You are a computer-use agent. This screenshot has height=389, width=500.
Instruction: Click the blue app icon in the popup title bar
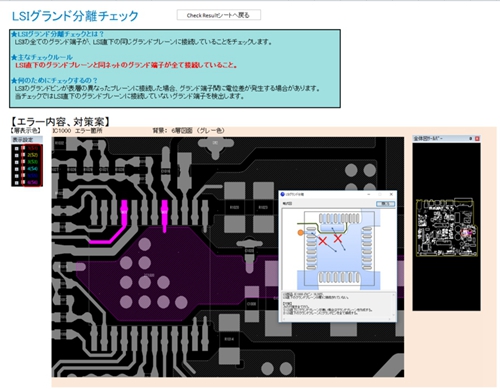click(282, 194)
